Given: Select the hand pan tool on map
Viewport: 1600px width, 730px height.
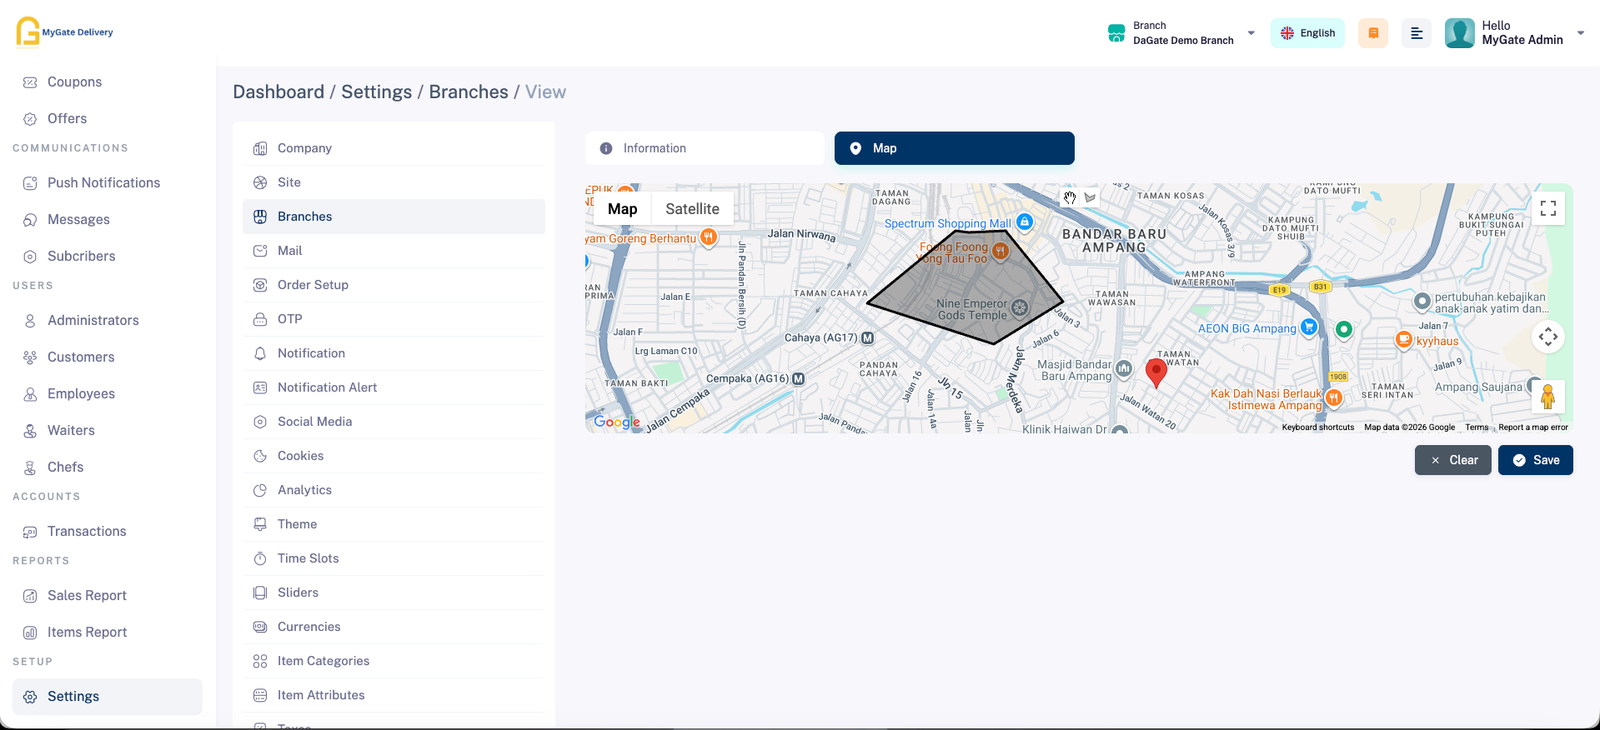Looking at the screenshot, I should (1070, 198).
